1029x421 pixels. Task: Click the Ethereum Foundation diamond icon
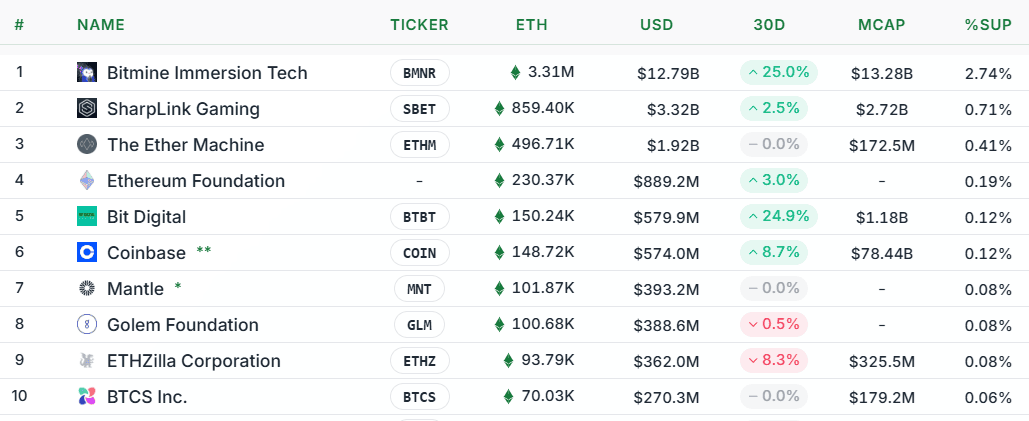[87, 181]
